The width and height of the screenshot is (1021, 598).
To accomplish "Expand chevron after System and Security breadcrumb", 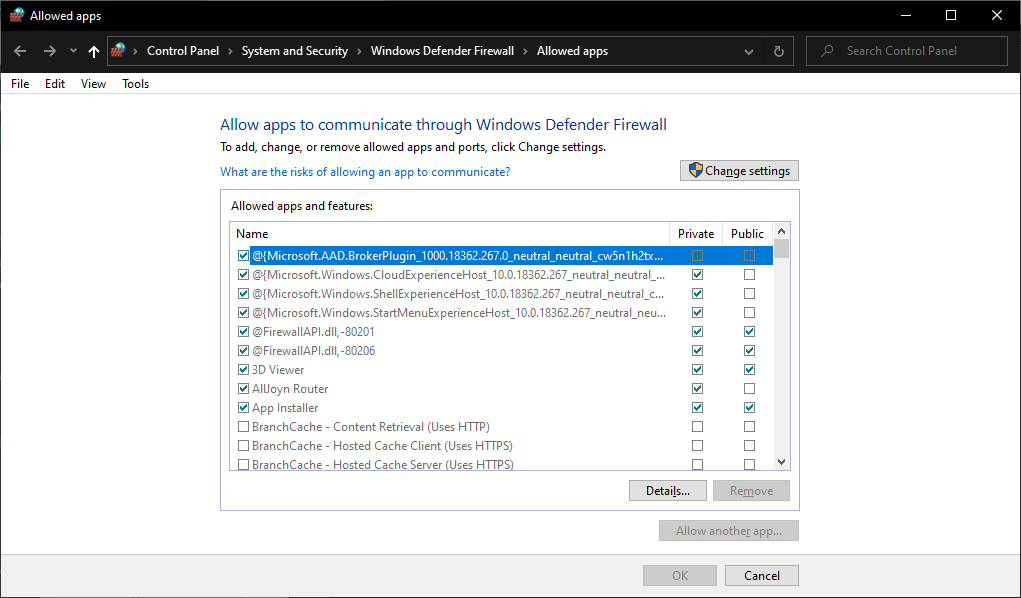I will pyautogui.click(x=359, y=51).
